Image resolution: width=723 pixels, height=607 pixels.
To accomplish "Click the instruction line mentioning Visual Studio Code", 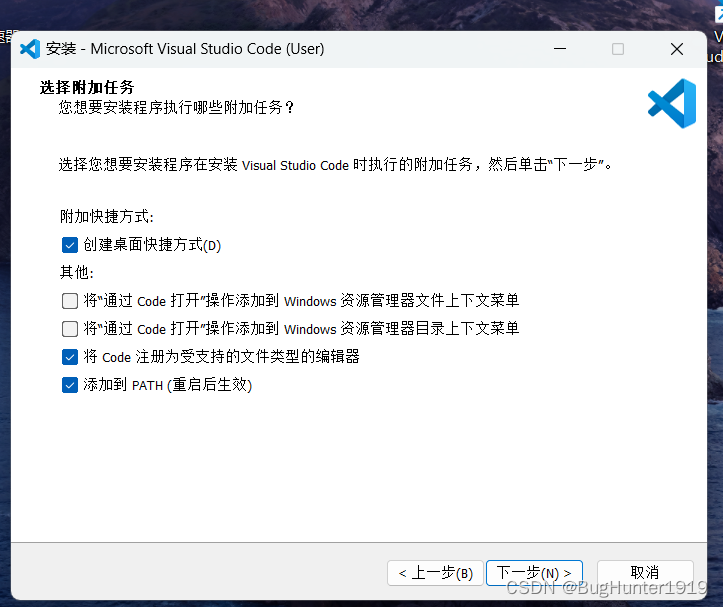I will [x=335, y=164].
